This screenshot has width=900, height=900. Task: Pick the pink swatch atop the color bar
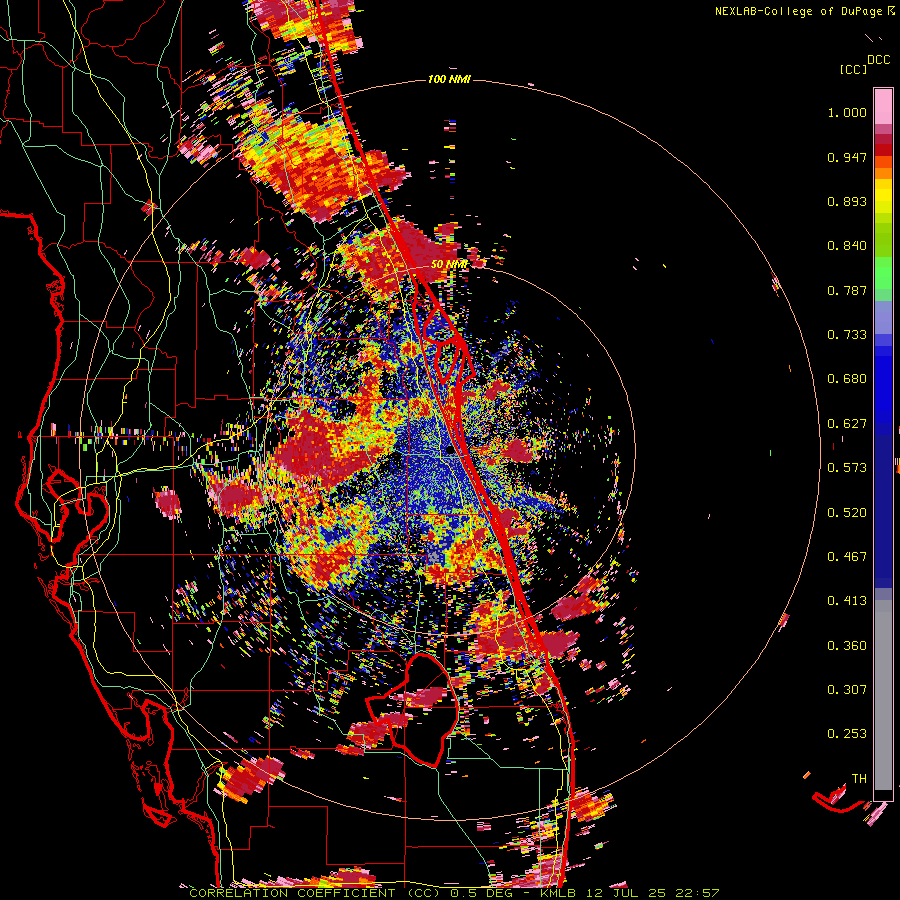pyautogui.click(x=883, y=106)
